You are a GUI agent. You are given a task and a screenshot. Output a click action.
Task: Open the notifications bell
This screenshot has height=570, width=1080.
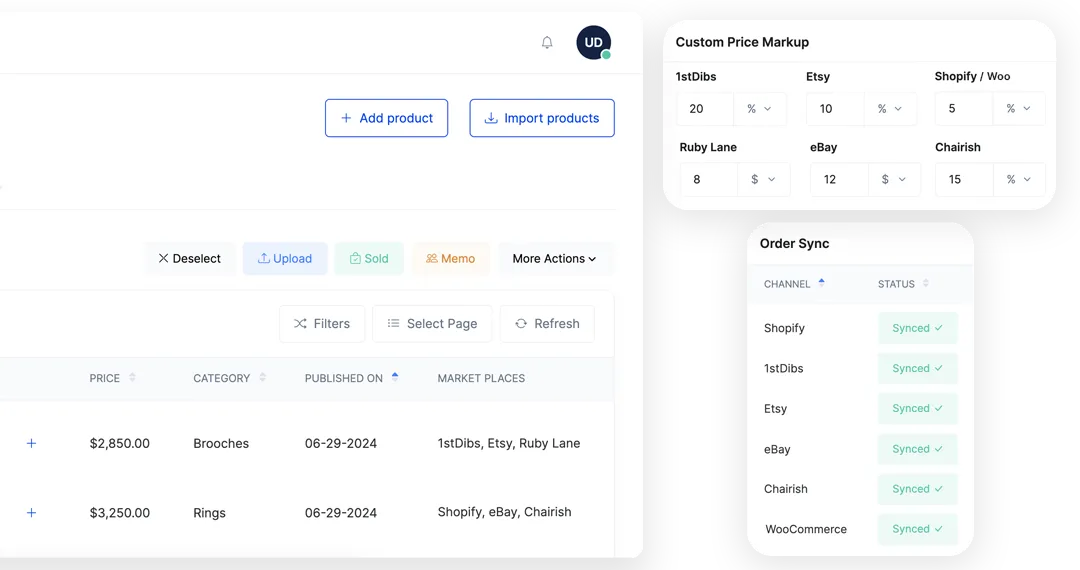coord(547,43)
